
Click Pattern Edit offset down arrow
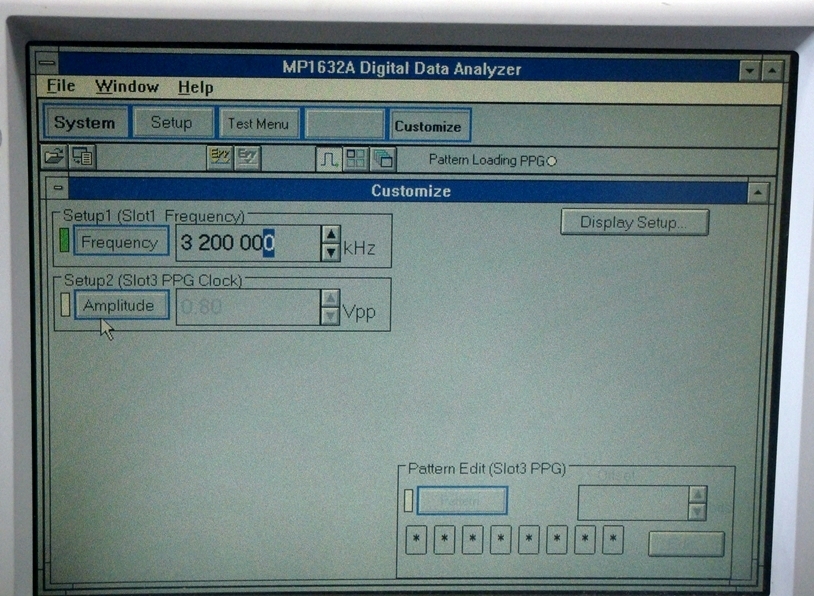click(697, 511)
